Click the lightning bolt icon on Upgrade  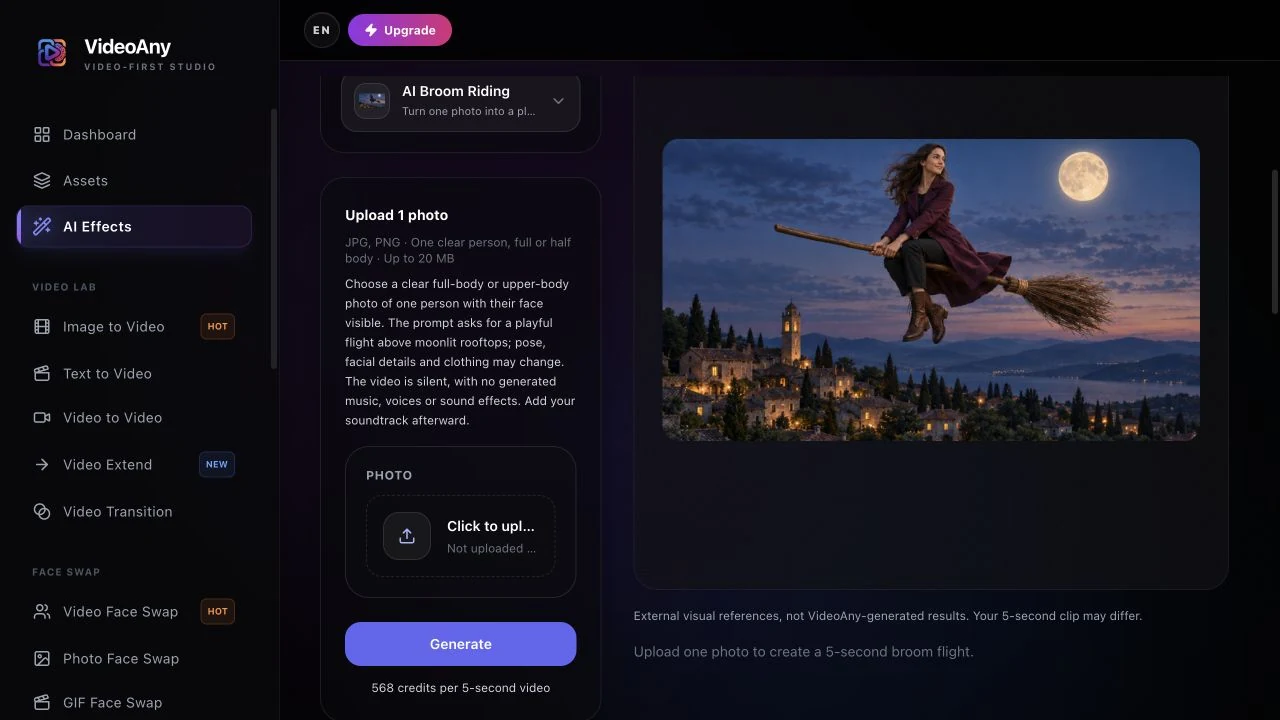(x=371, y=30)
